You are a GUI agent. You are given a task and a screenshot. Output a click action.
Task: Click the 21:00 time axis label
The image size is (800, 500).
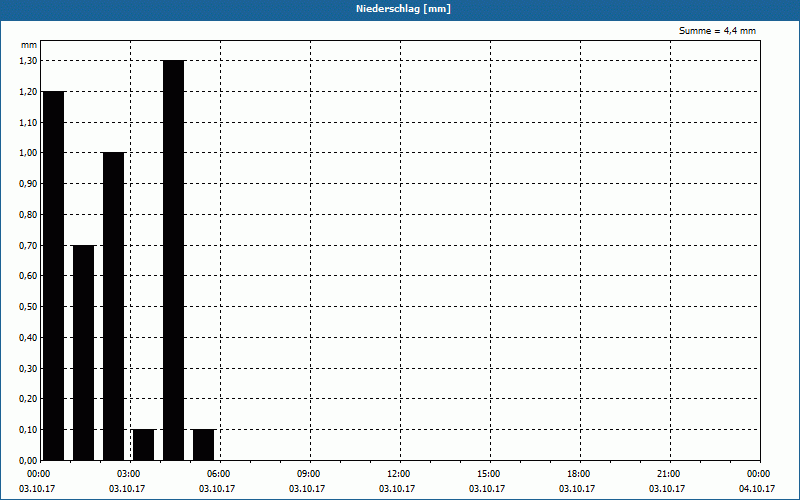668,474
